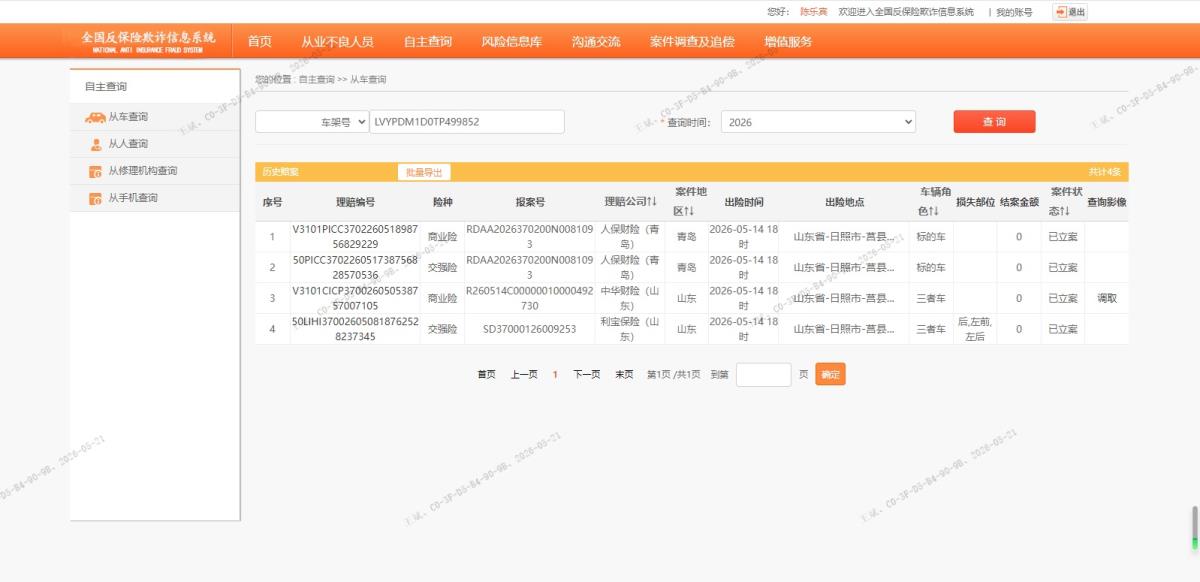Click 中华财险（山东） company cell
The height and width of the screenshot is (582, 1200).
pos(630,298)
